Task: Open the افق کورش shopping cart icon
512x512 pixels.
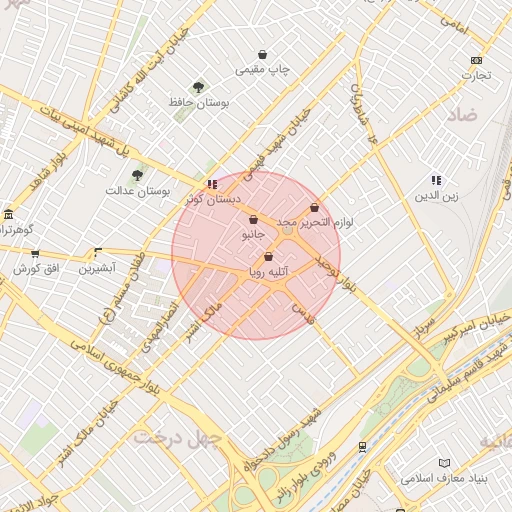Action: [35, 254]
